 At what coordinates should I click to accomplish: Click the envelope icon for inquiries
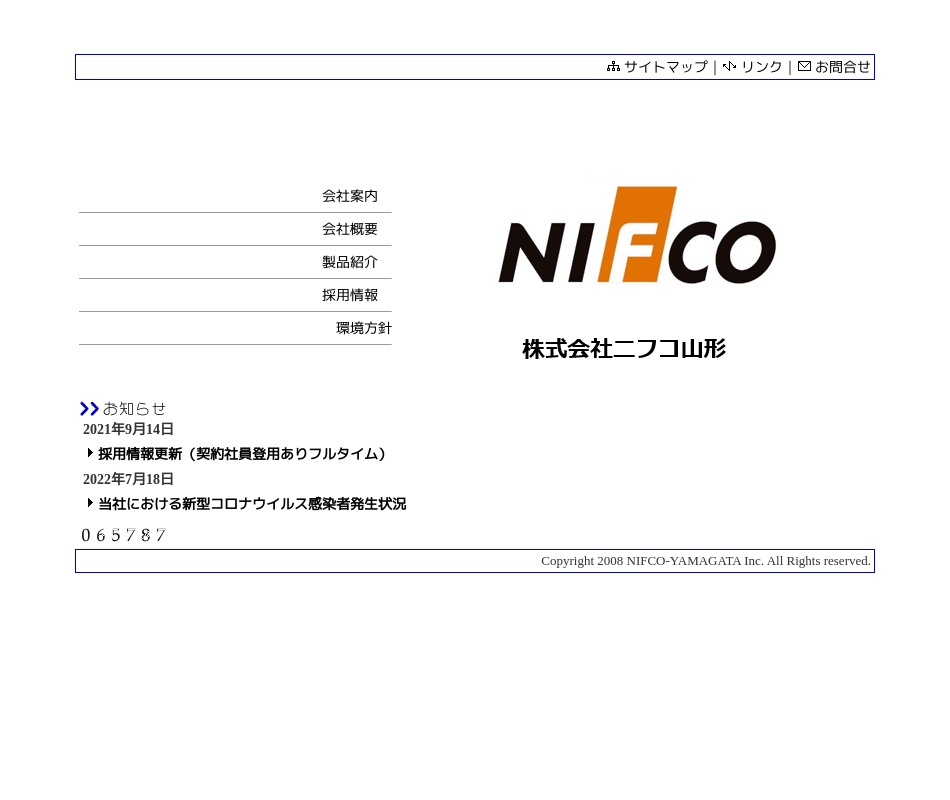click(804, 67)
